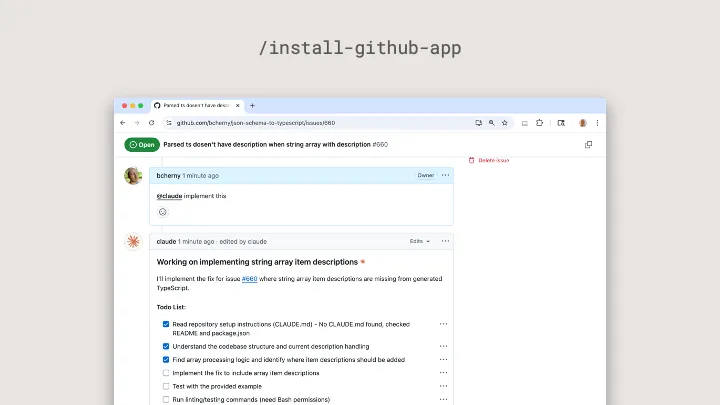This screenshot has width=720, height=405.
Task: Click the address bar URL
Action: 256,123
